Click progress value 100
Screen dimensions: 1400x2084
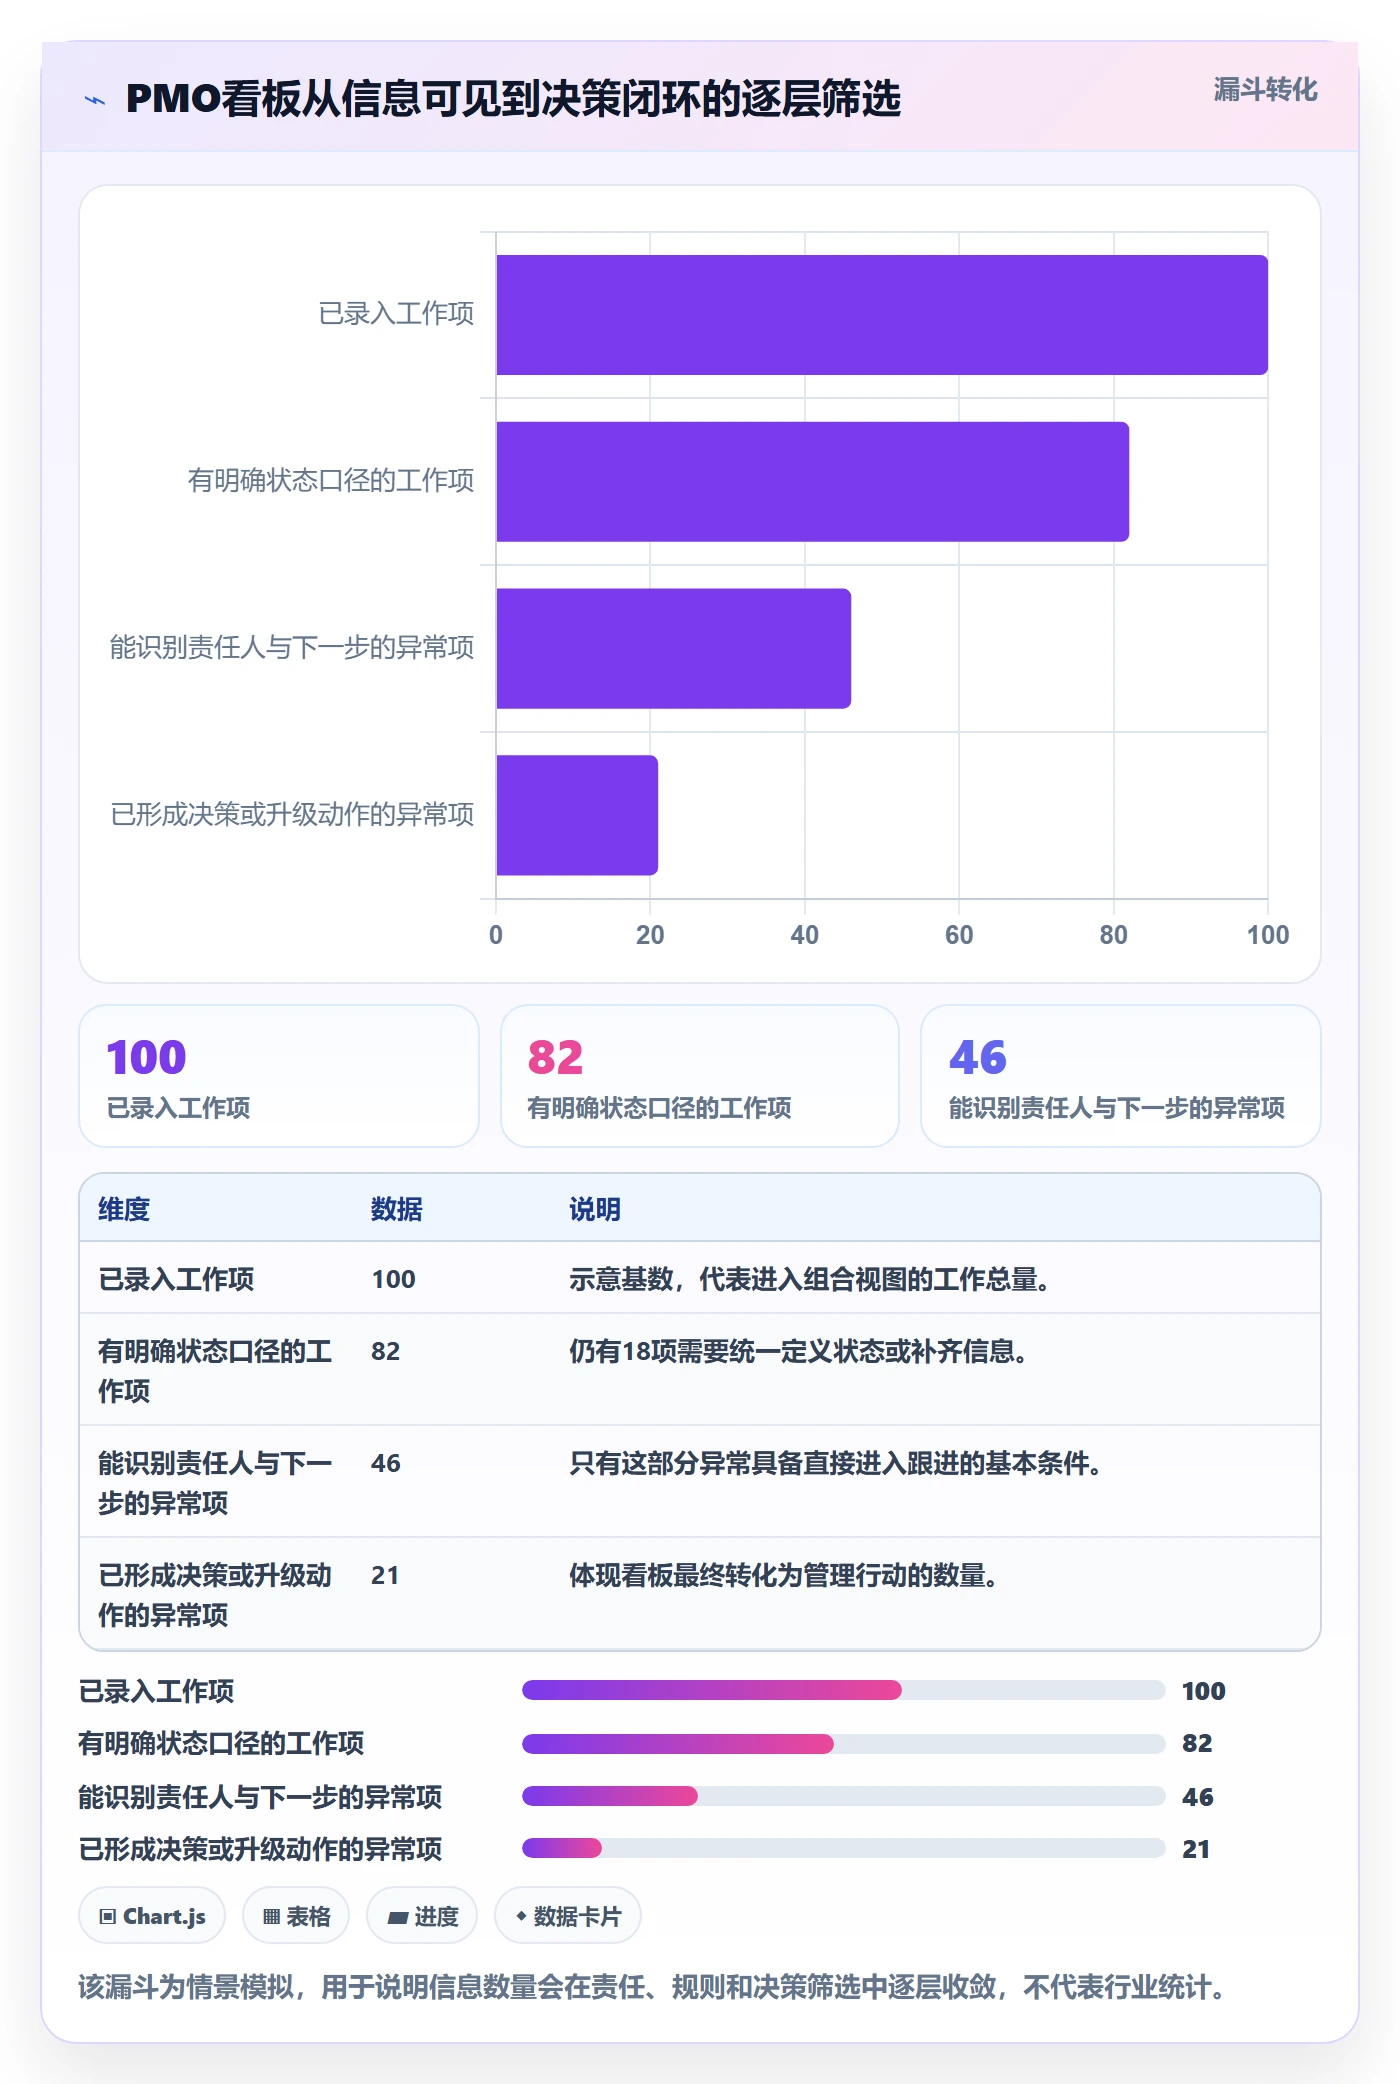pyautogui.click(x=1203, y=1691)
